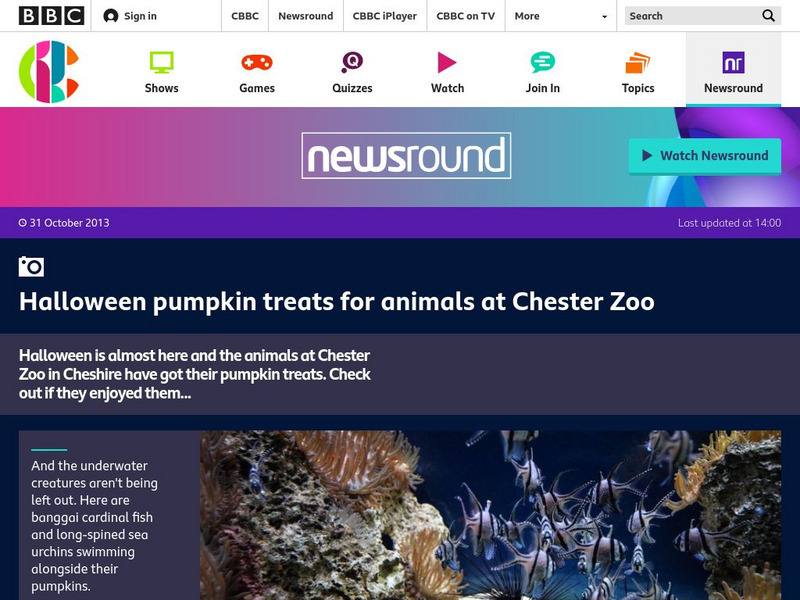This screenshot has width=800, height=600.
Task: Open Games via the gamepad icon
Action: (x=256, y=62)
